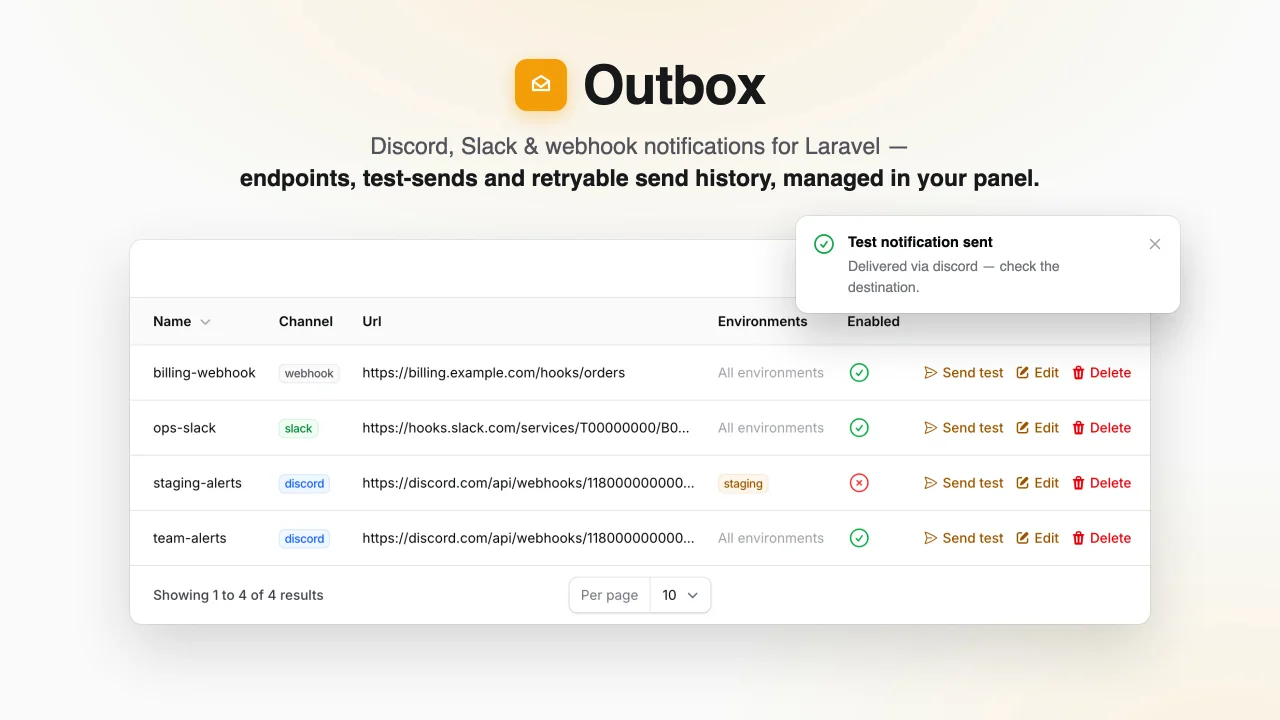Click the Environments column header
1280x720 pixels.
point(762,321)
